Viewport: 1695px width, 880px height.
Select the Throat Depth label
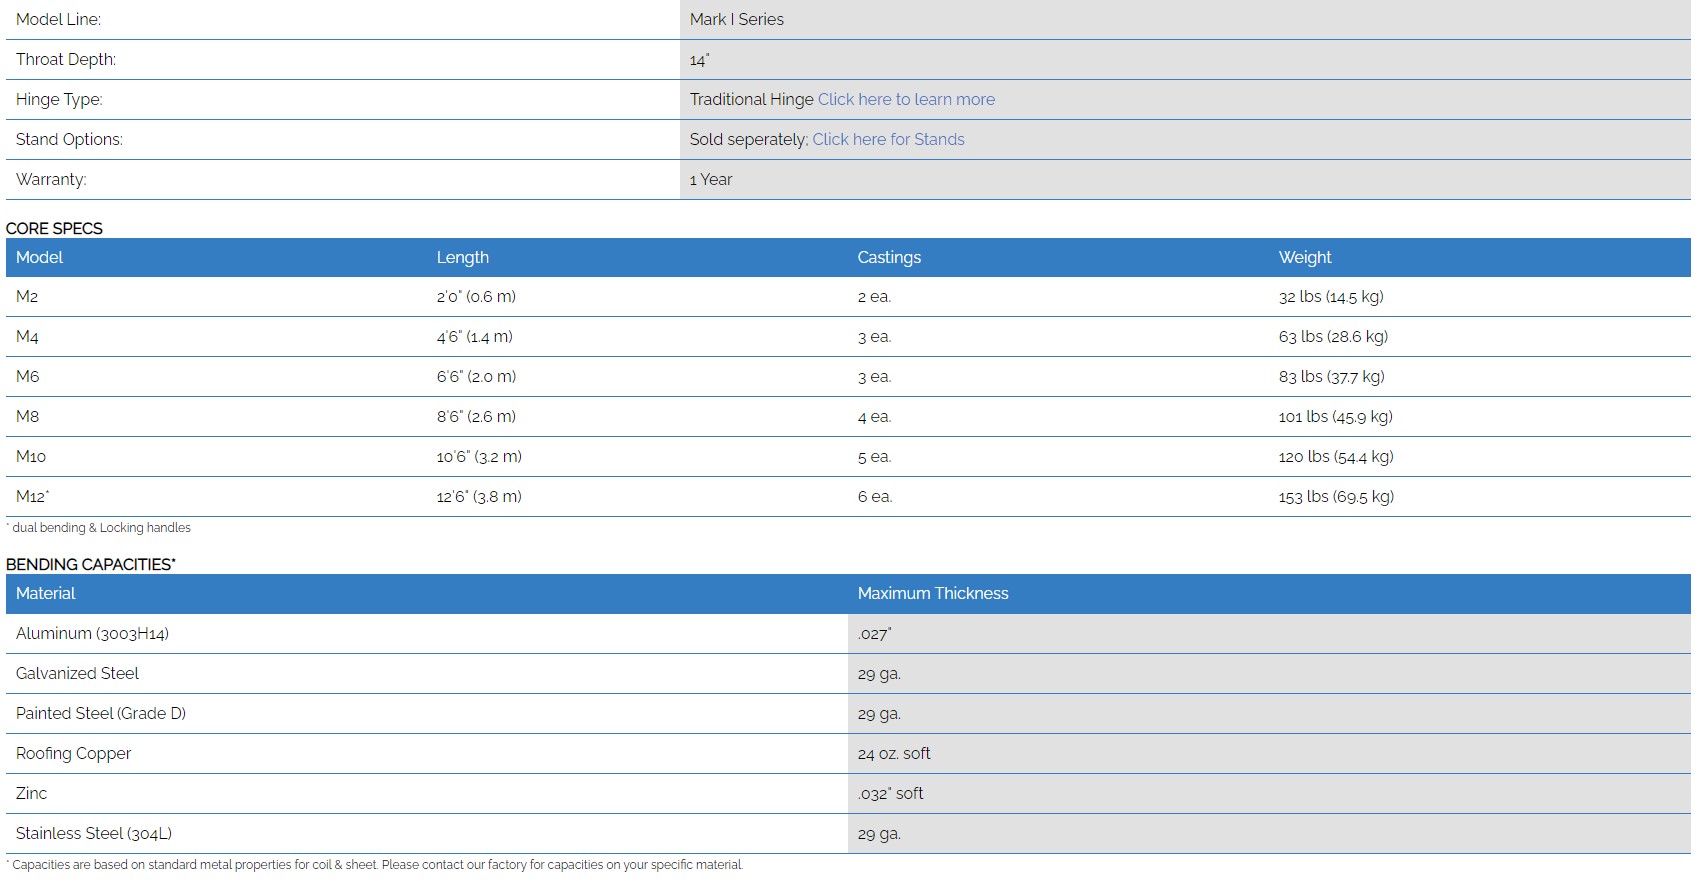66,59
